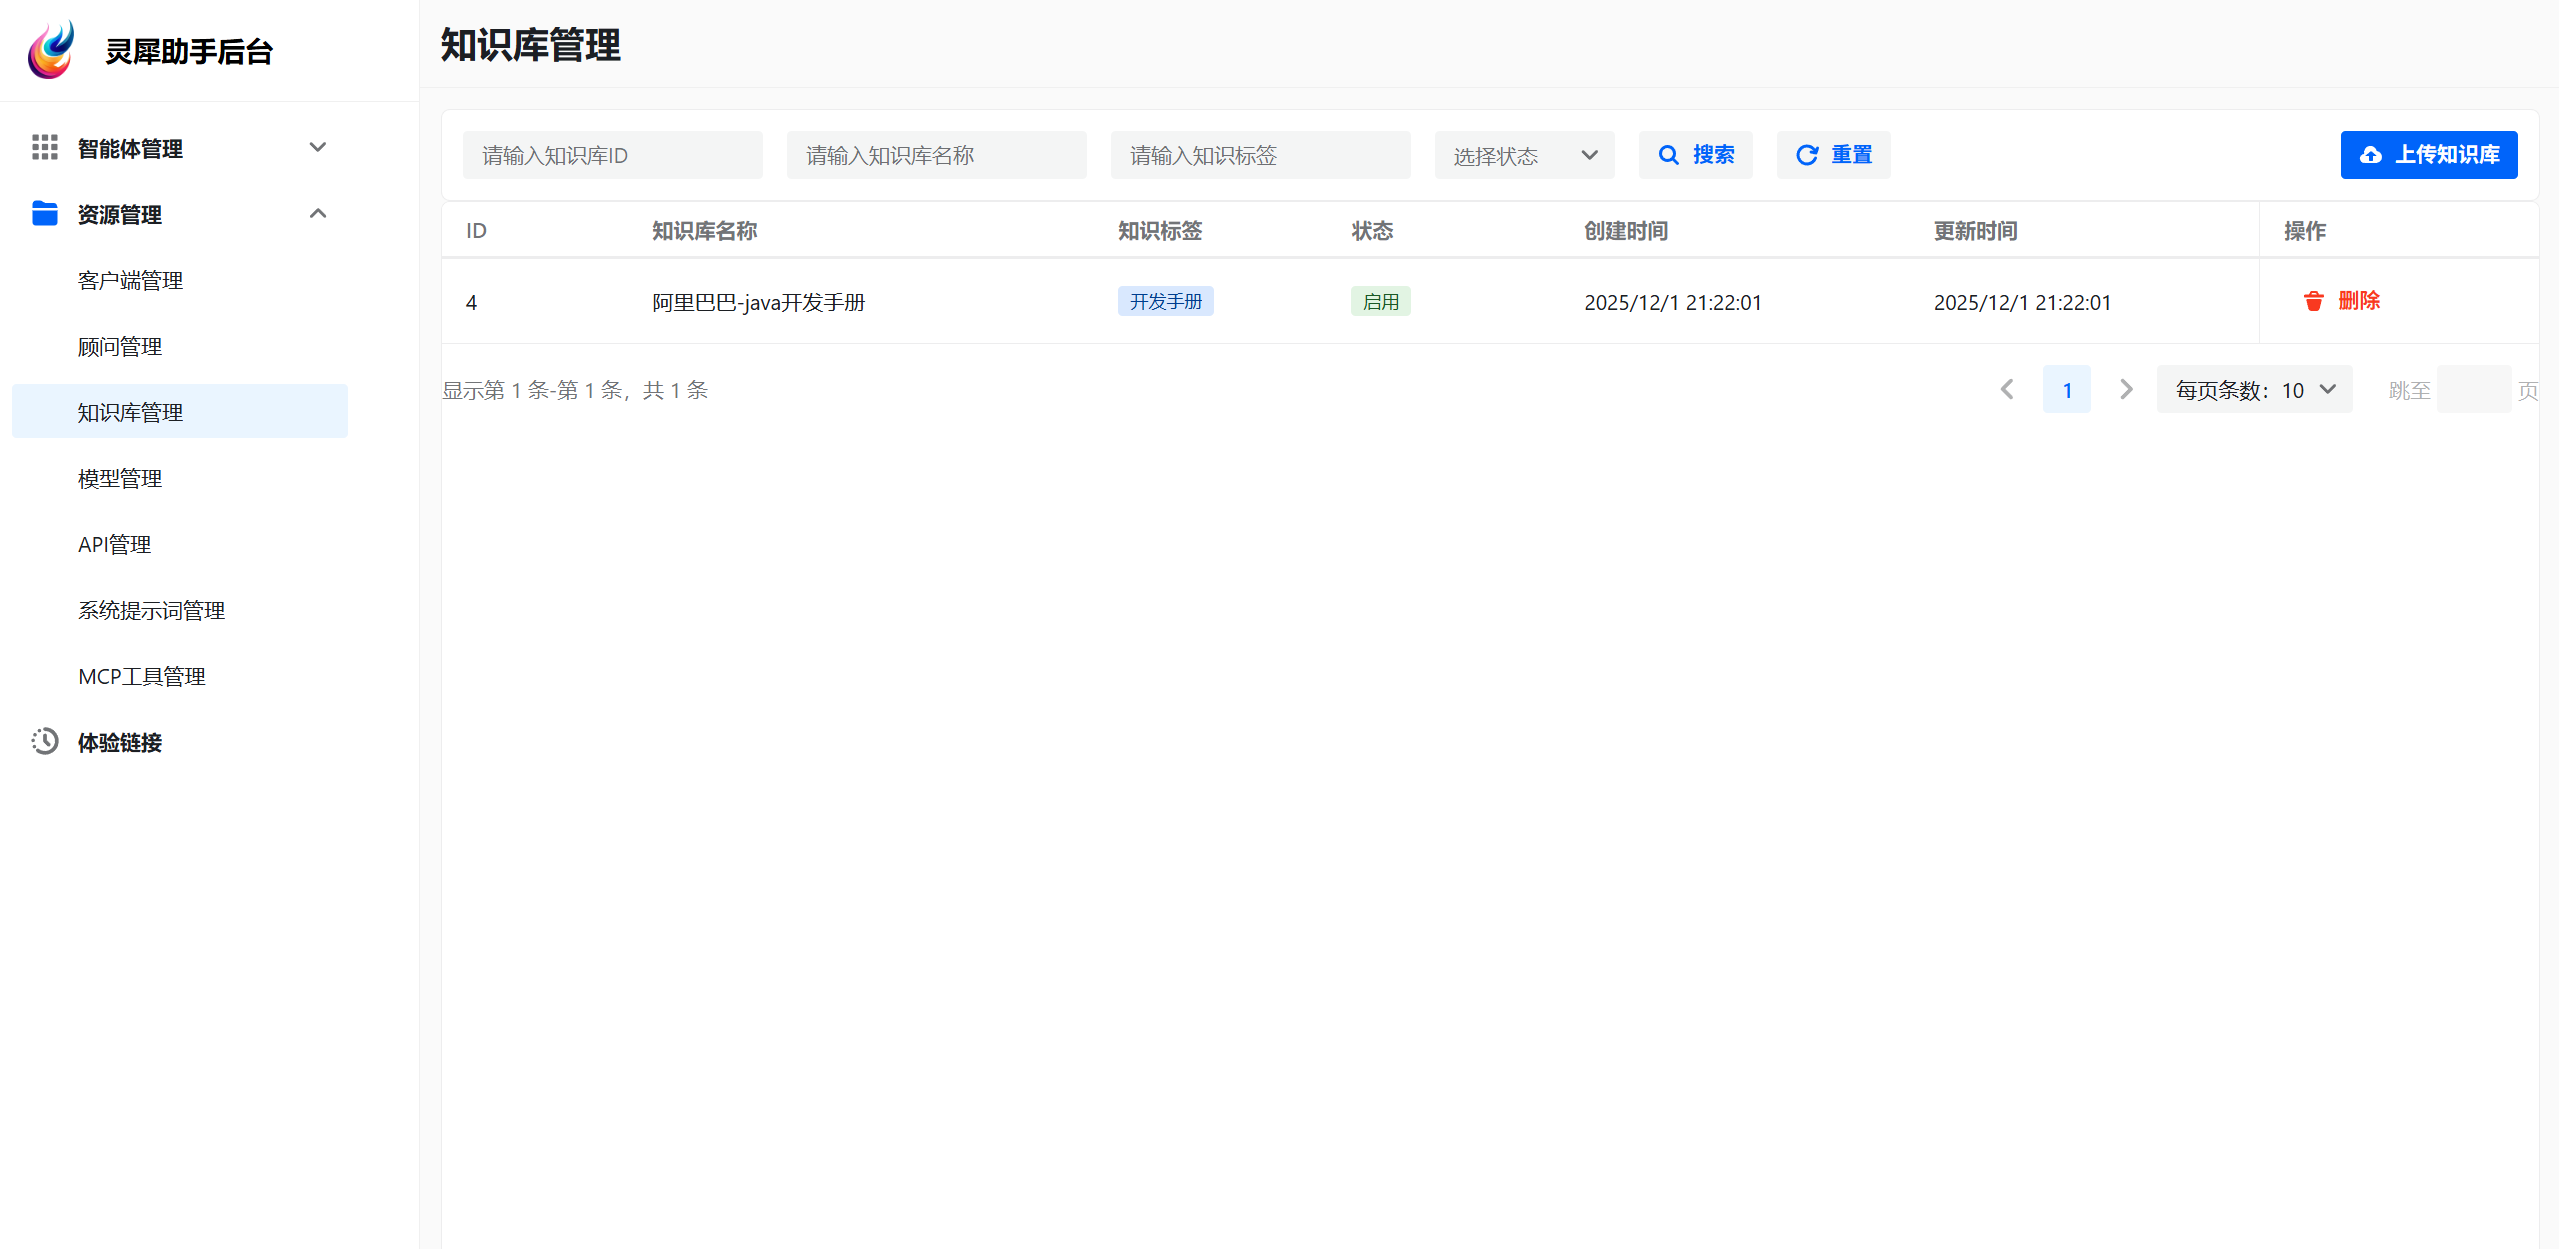
Task: Click the magnifier icon in 搜索 button
Action: [1668, 155]
